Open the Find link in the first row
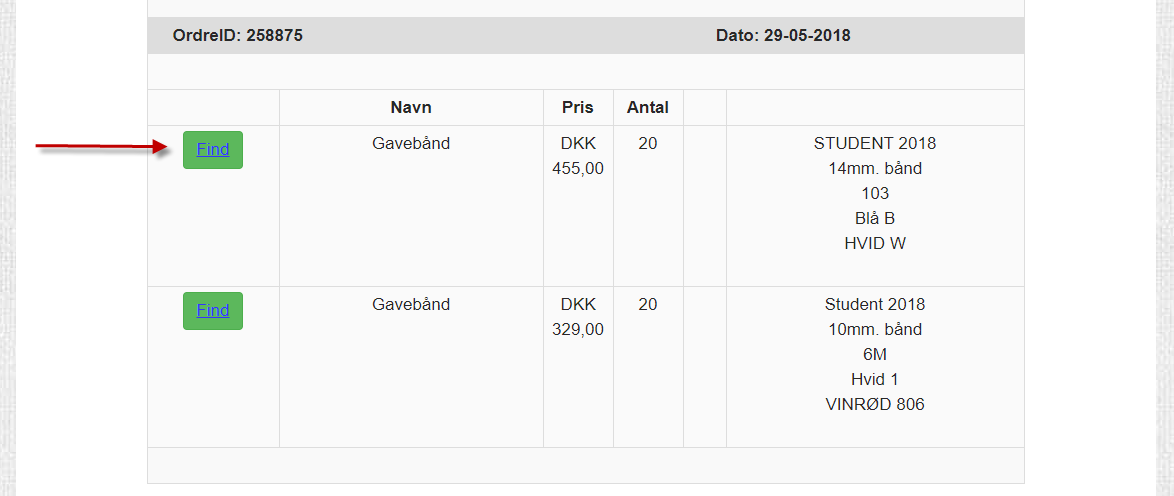Viewport: 1174px width, 496px height. click(x=213, y=150)
